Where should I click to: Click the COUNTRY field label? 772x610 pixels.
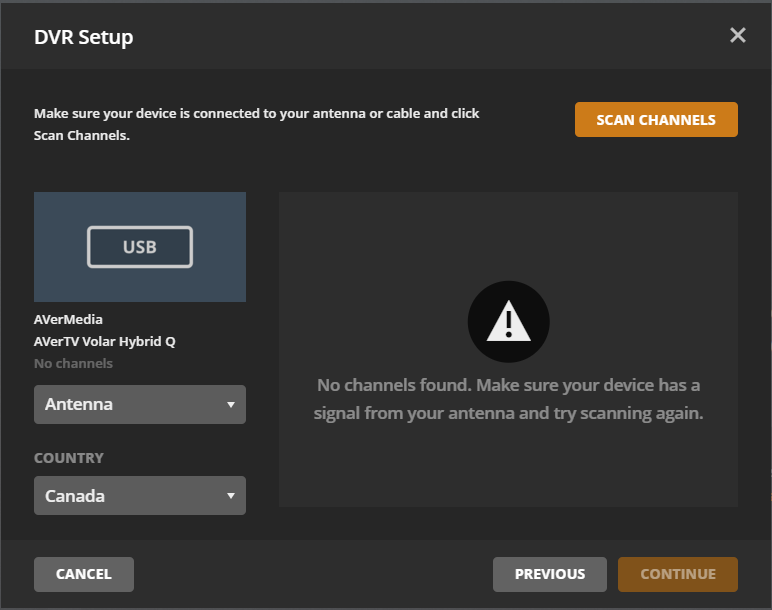tap(69, 458)
